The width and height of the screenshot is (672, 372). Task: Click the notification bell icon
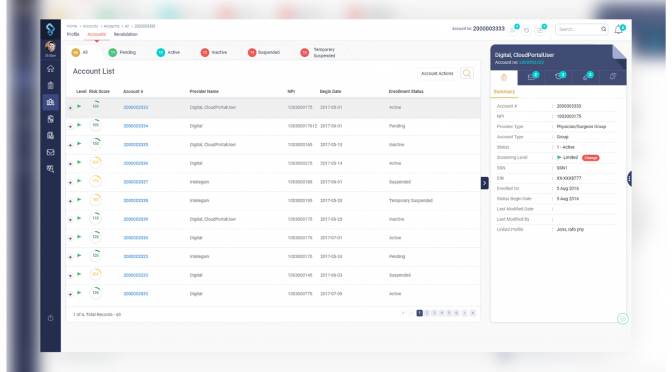(618, 30)
